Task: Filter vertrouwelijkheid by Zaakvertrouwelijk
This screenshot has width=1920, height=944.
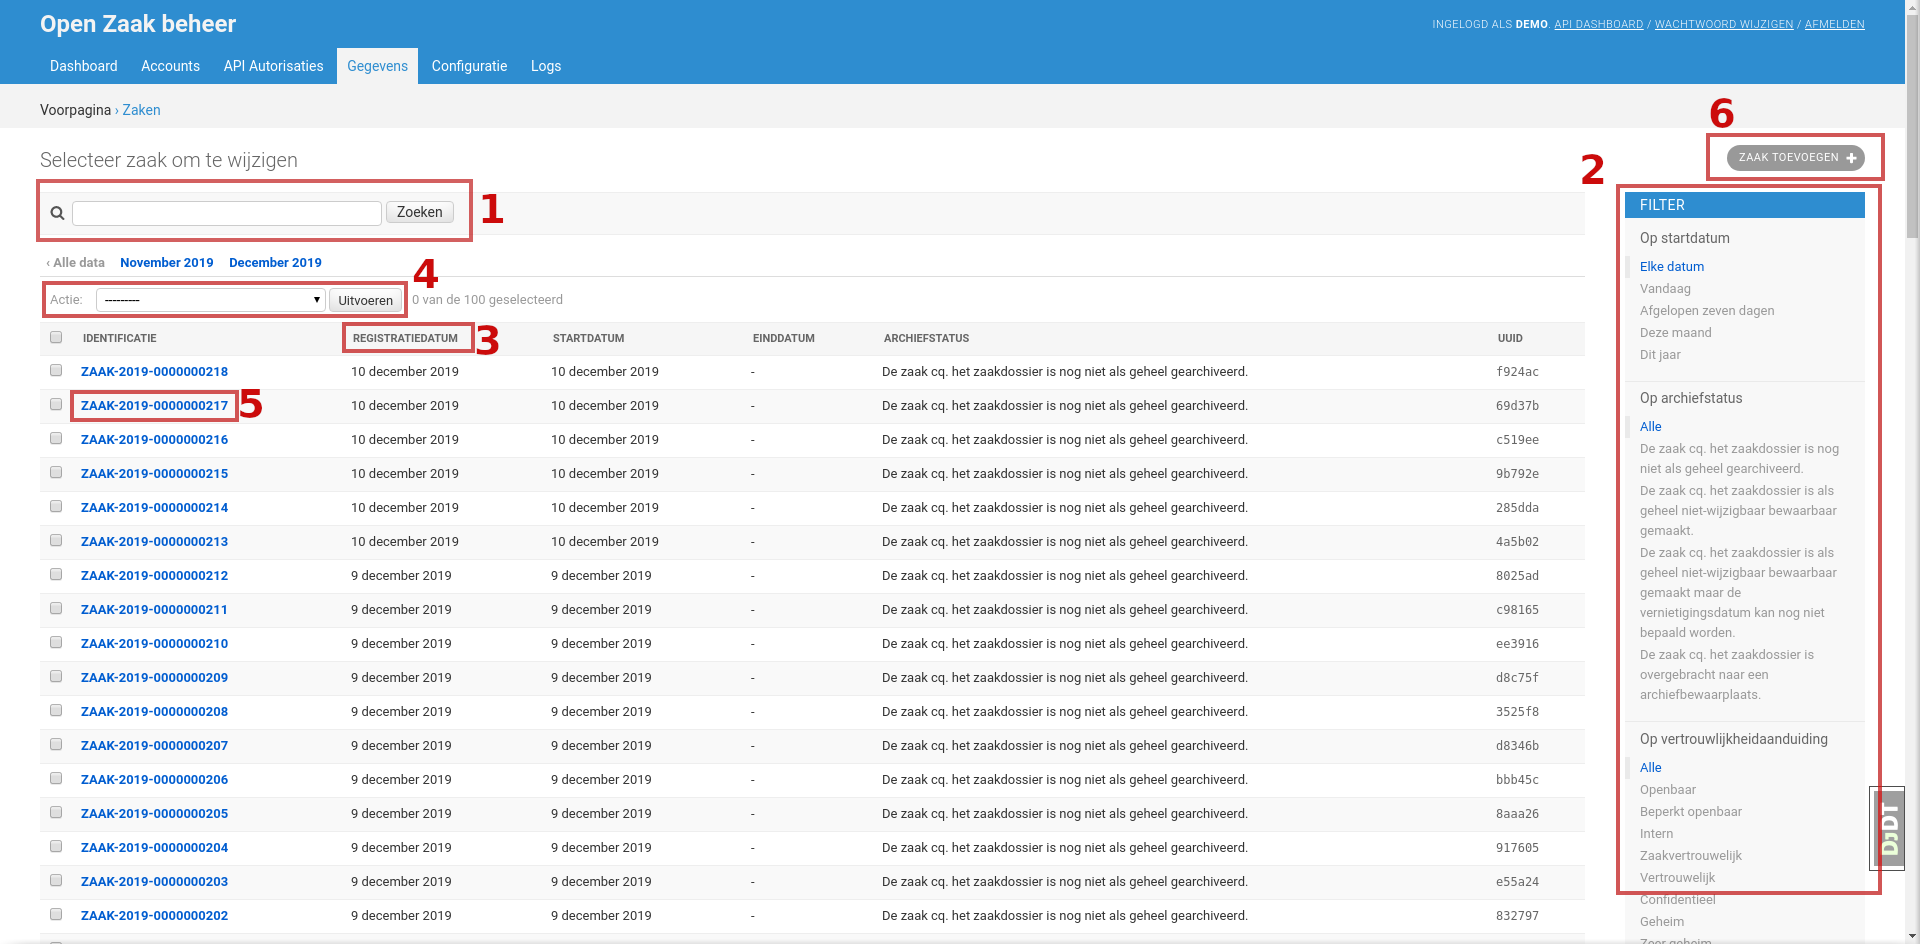Action: click(x=1691, y=856)
